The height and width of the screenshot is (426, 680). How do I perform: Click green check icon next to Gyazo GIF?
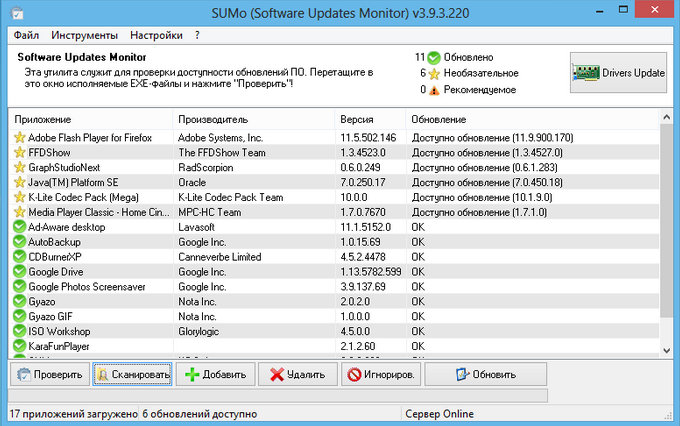pos(20,316)
